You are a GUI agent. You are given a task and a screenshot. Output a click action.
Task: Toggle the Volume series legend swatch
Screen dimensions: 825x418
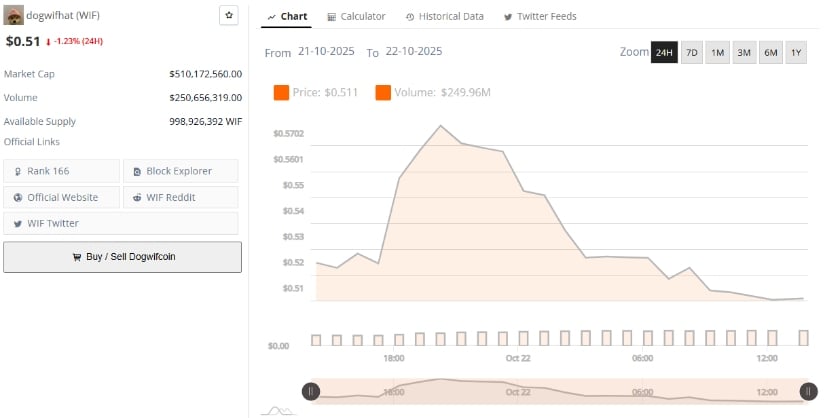383,92
